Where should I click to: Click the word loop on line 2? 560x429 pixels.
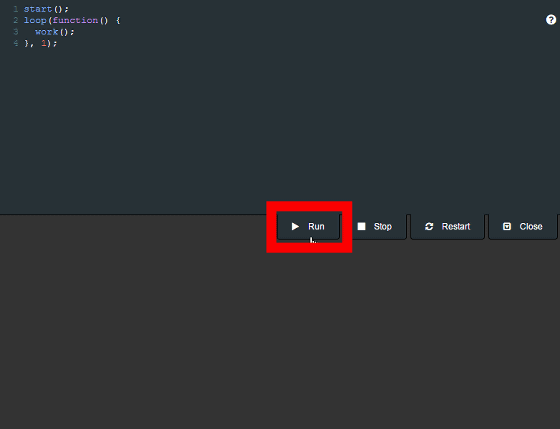[35, 20]
